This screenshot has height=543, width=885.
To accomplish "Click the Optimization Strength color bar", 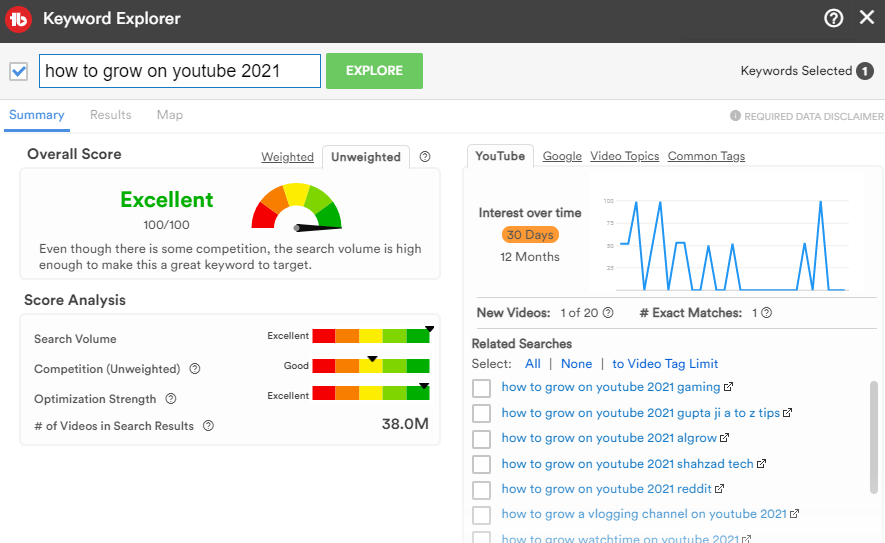I will [371, 393].
